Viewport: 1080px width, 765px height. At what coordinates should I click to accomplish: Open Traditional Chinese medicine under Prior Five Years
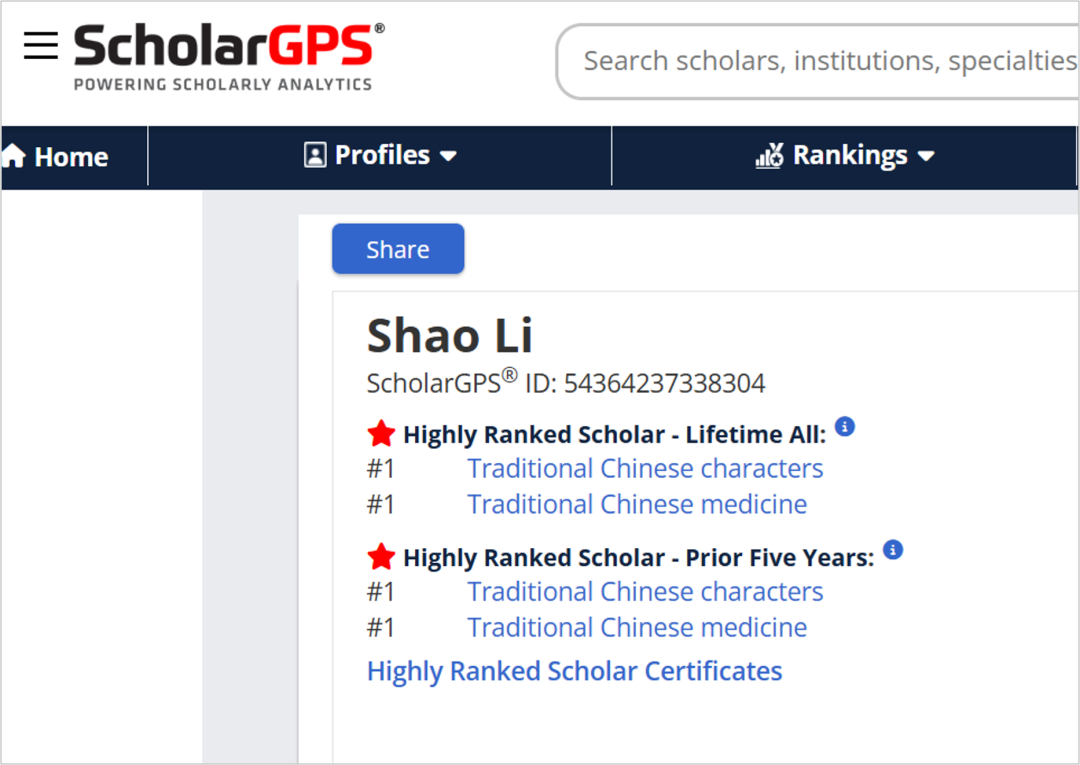[x=637, y=627]
